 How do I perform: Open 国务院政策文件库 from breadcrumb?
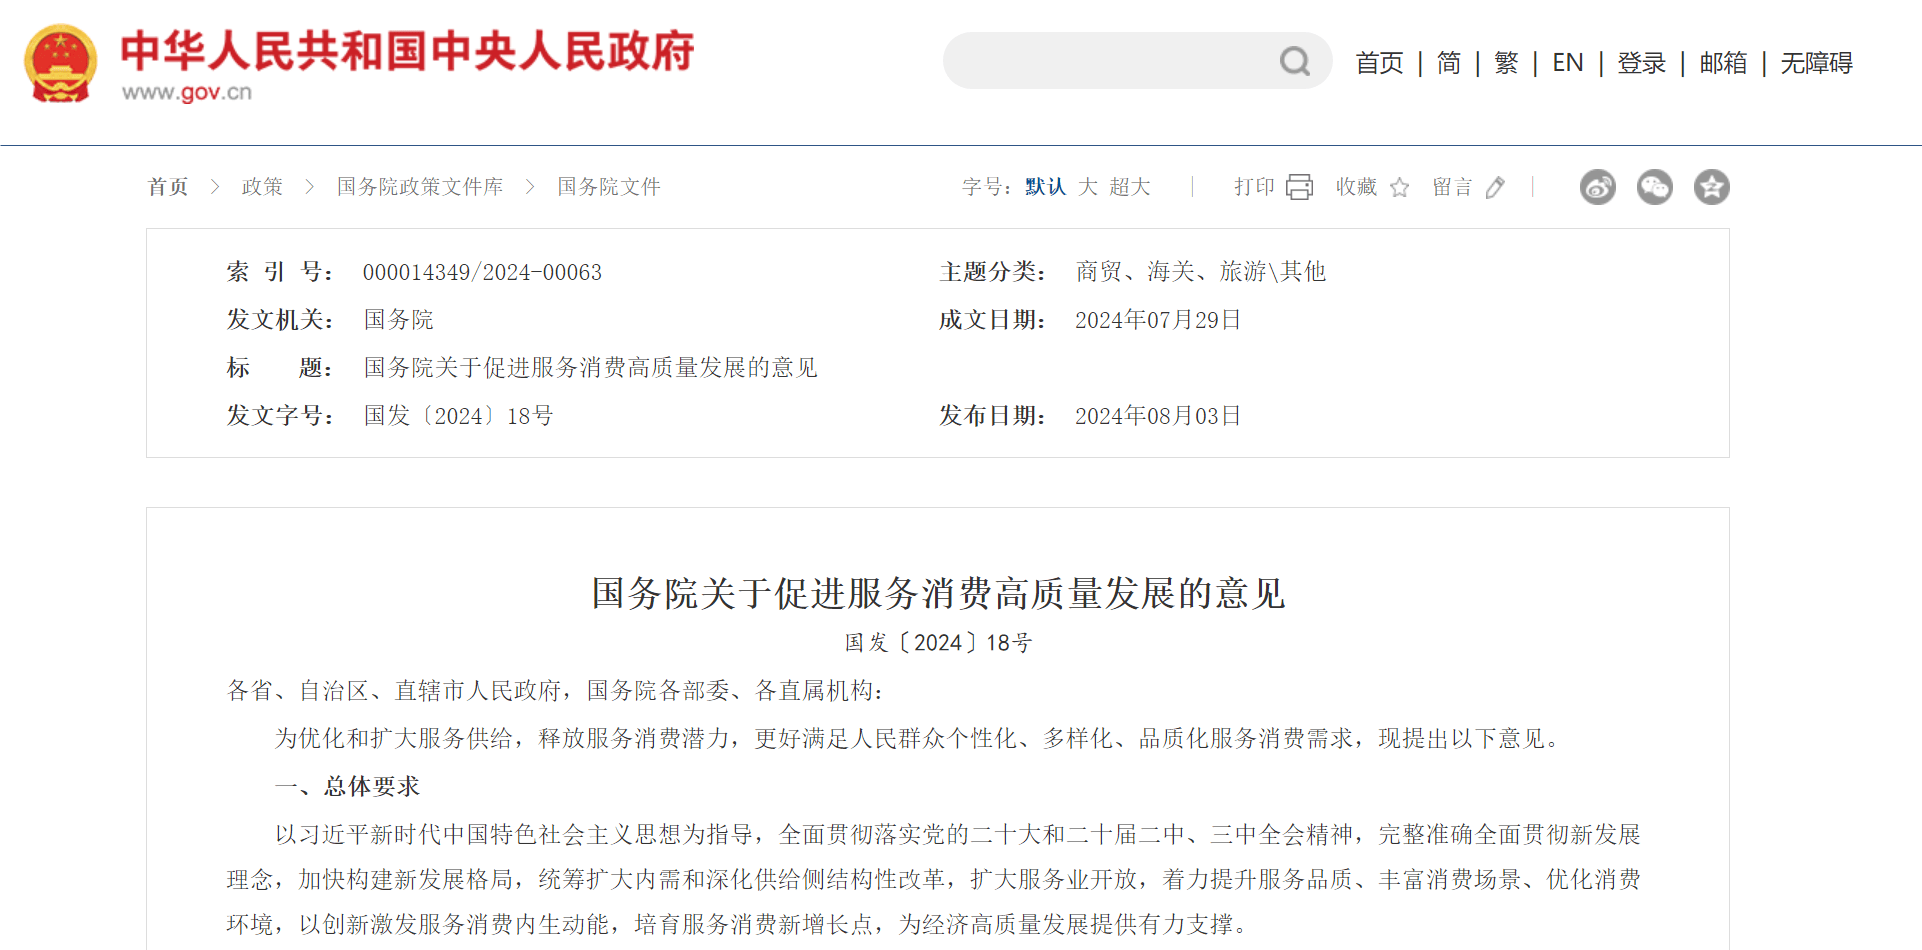(x=419, y=187)
